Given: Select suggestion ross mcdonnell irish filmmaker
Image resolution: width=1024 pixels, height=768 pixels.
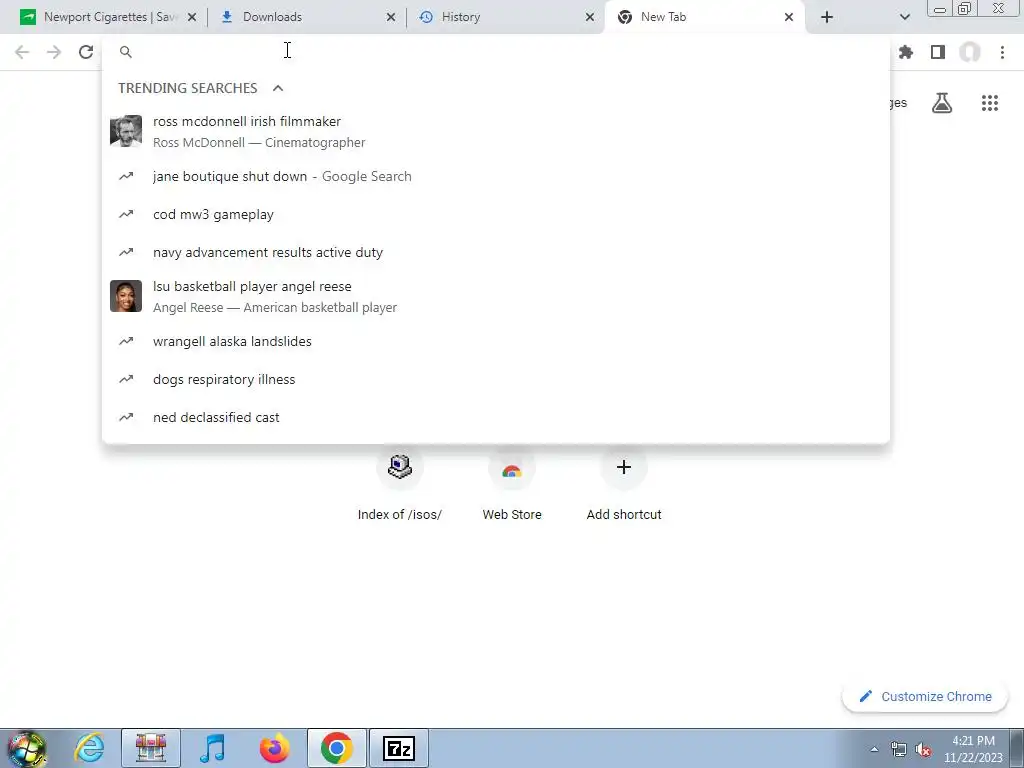Looking at the screenshot, I should pyautogui.click(x=496, y=131).
